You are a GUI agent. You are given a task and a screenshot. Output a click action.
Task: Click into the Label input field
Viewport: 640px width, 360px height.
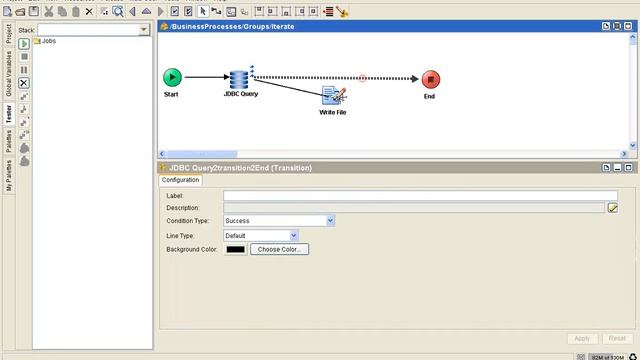pos(420,196)
